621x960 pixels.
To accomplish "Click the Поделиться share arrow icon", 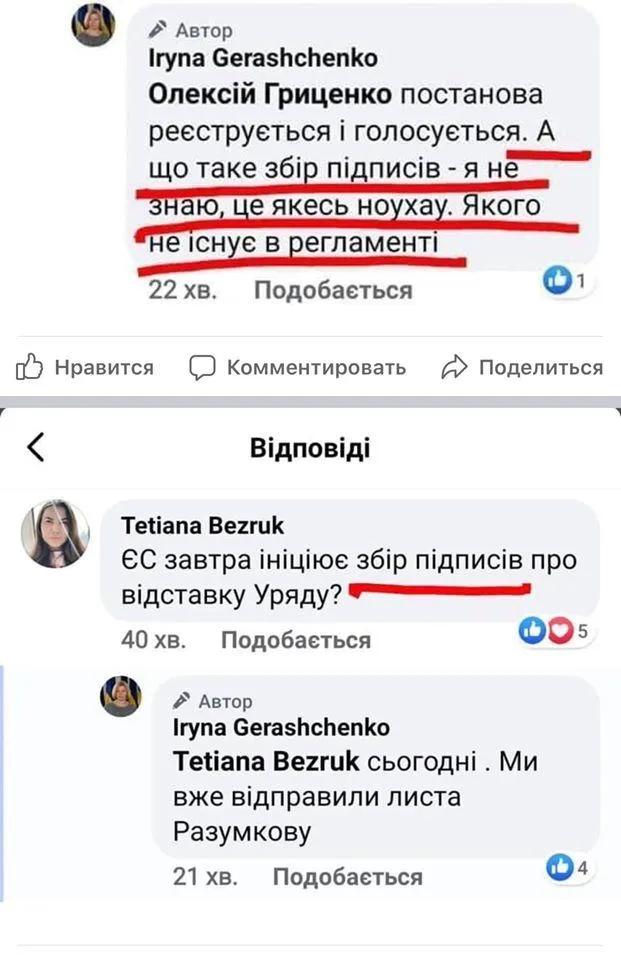I will coord(455,367).
